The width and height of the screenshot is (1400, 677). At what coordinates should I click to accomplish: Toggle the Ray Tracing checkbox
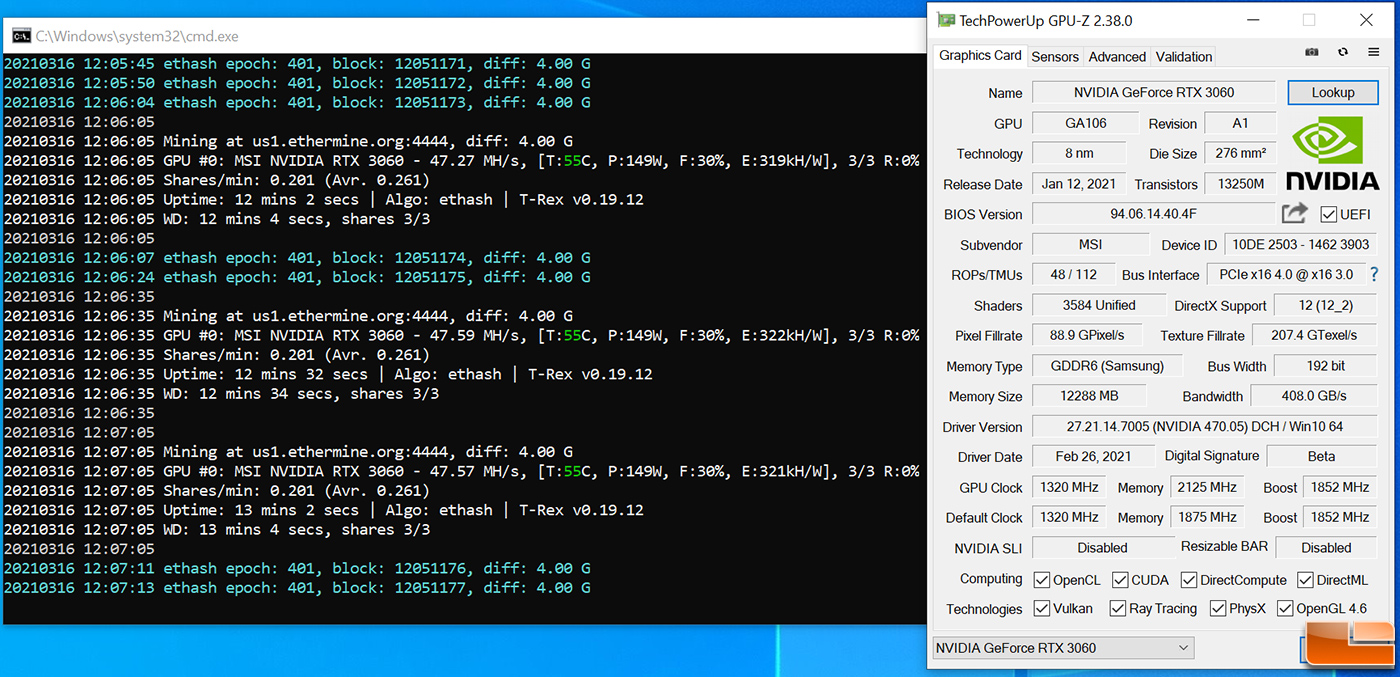1117,608
